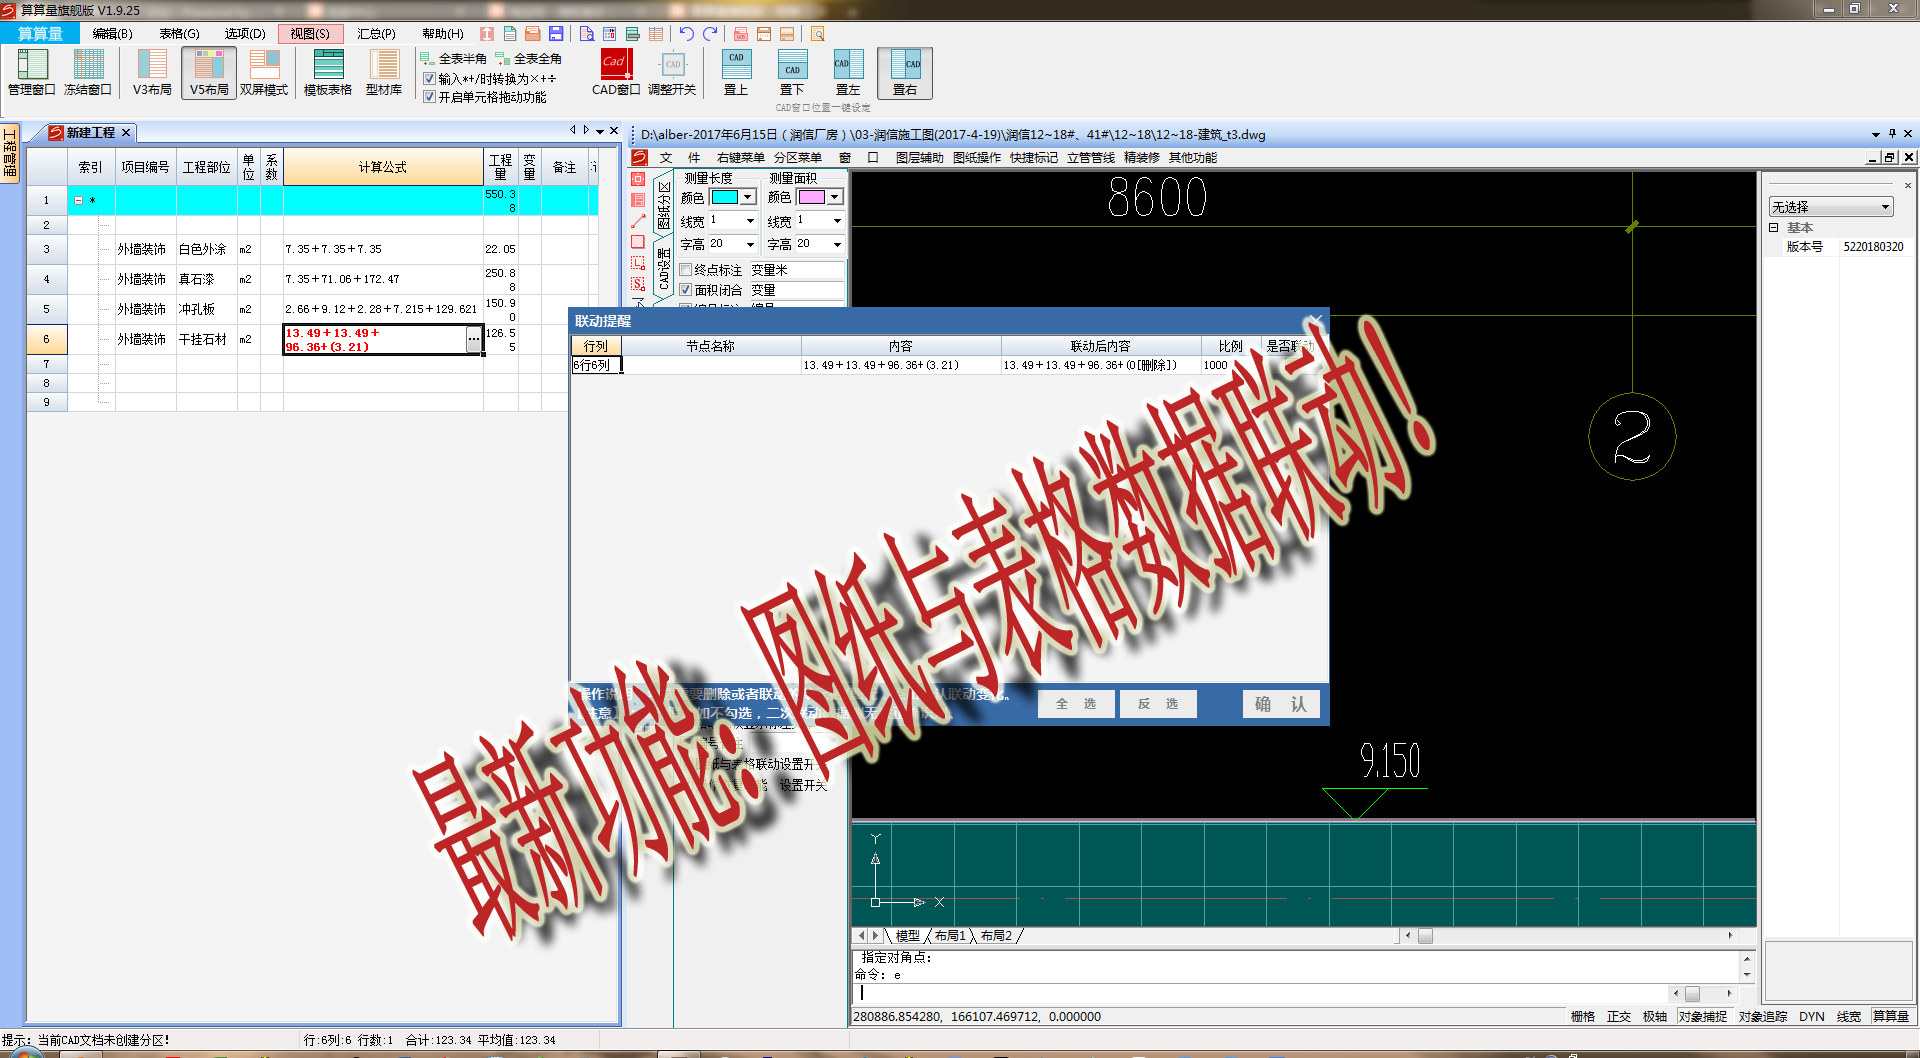Click the cyan 测量长度 color swatch
This screenshot has width=1920, height=1058.
[725, 197]
